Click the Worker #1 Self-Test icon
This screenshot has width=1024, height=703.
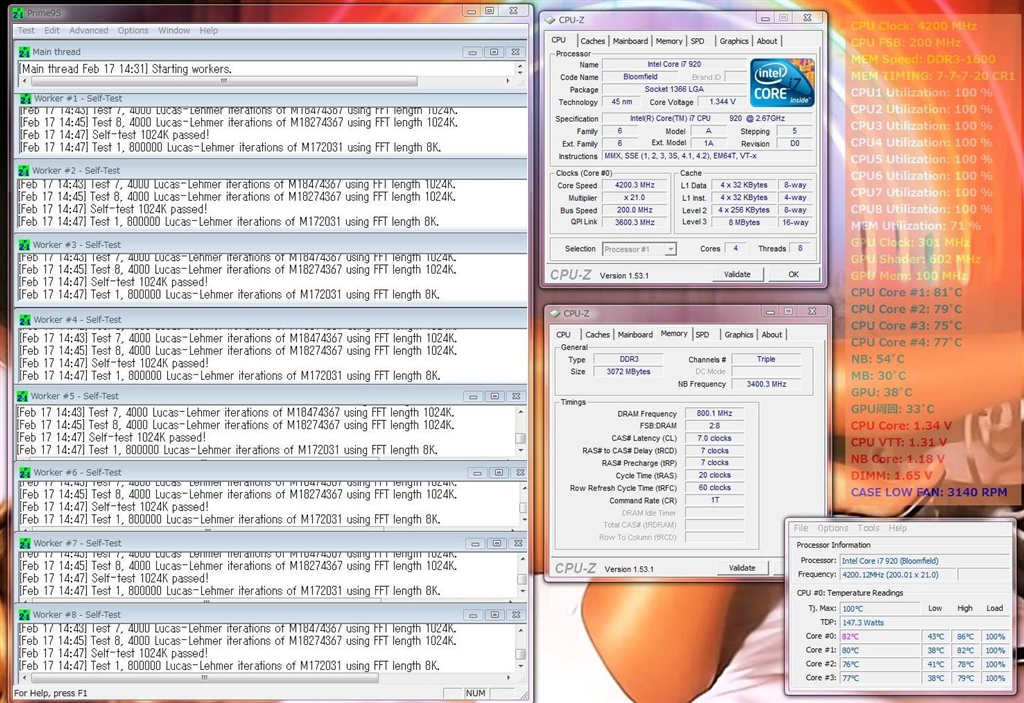click(23, 99)
